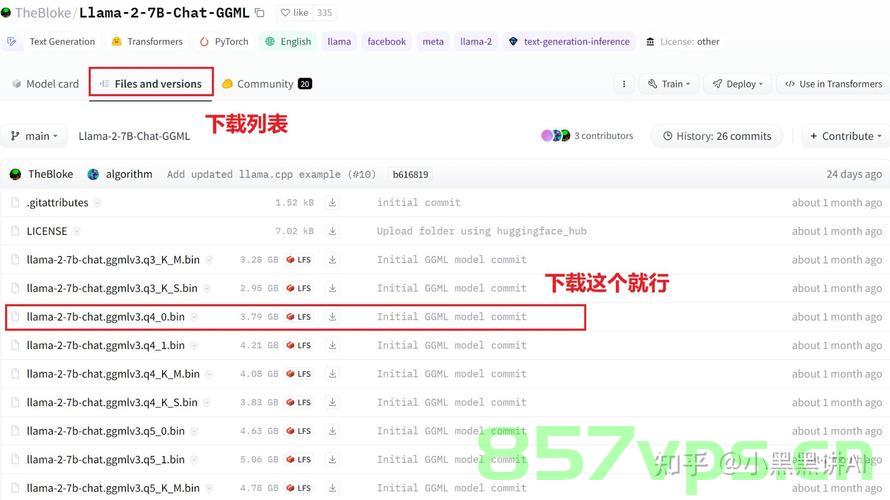
Task: Open llama-2-7b-chat.ggmlv3.q4_1.bin file
Action: pos(106,345)
